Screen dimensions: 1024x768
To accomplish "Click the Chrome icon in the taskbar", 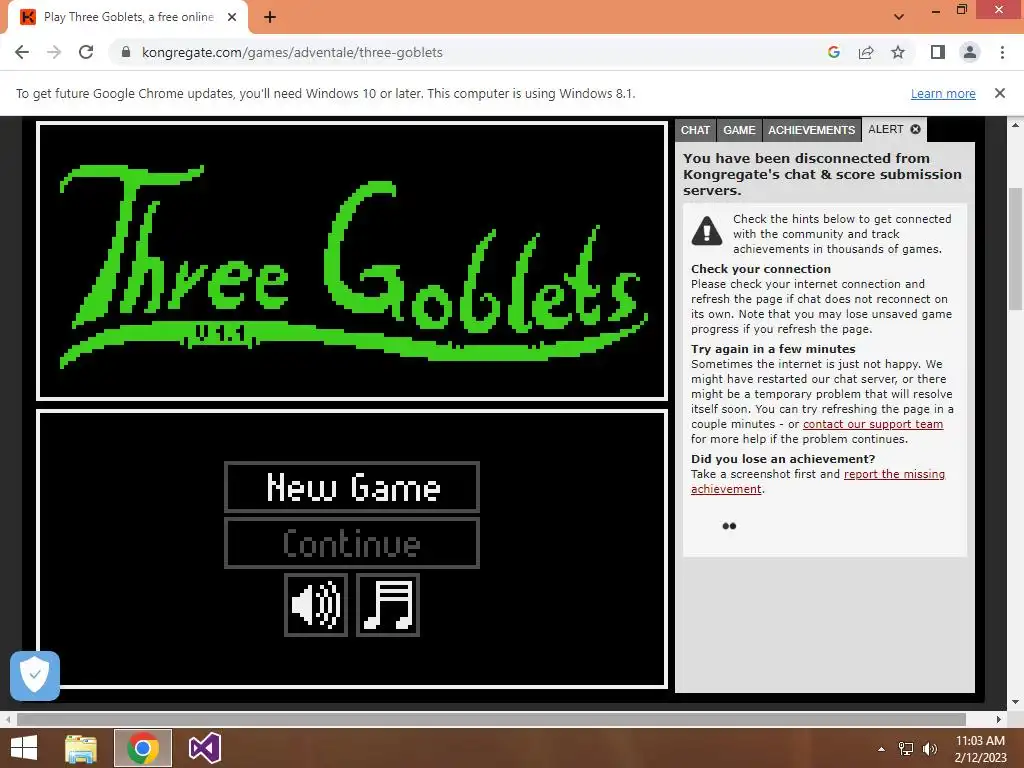I will tap(143, 748).
